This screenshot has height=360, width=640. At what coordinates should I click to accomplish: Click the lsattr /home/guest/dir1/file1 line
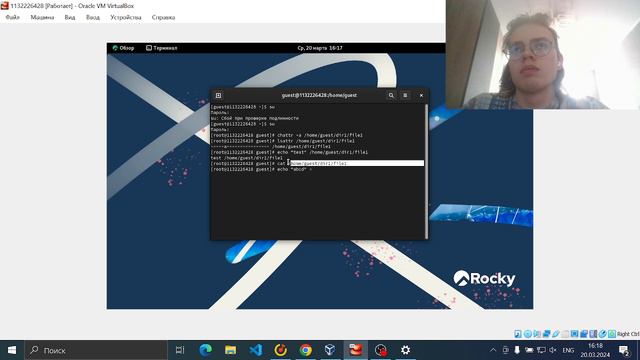point(282,141)
